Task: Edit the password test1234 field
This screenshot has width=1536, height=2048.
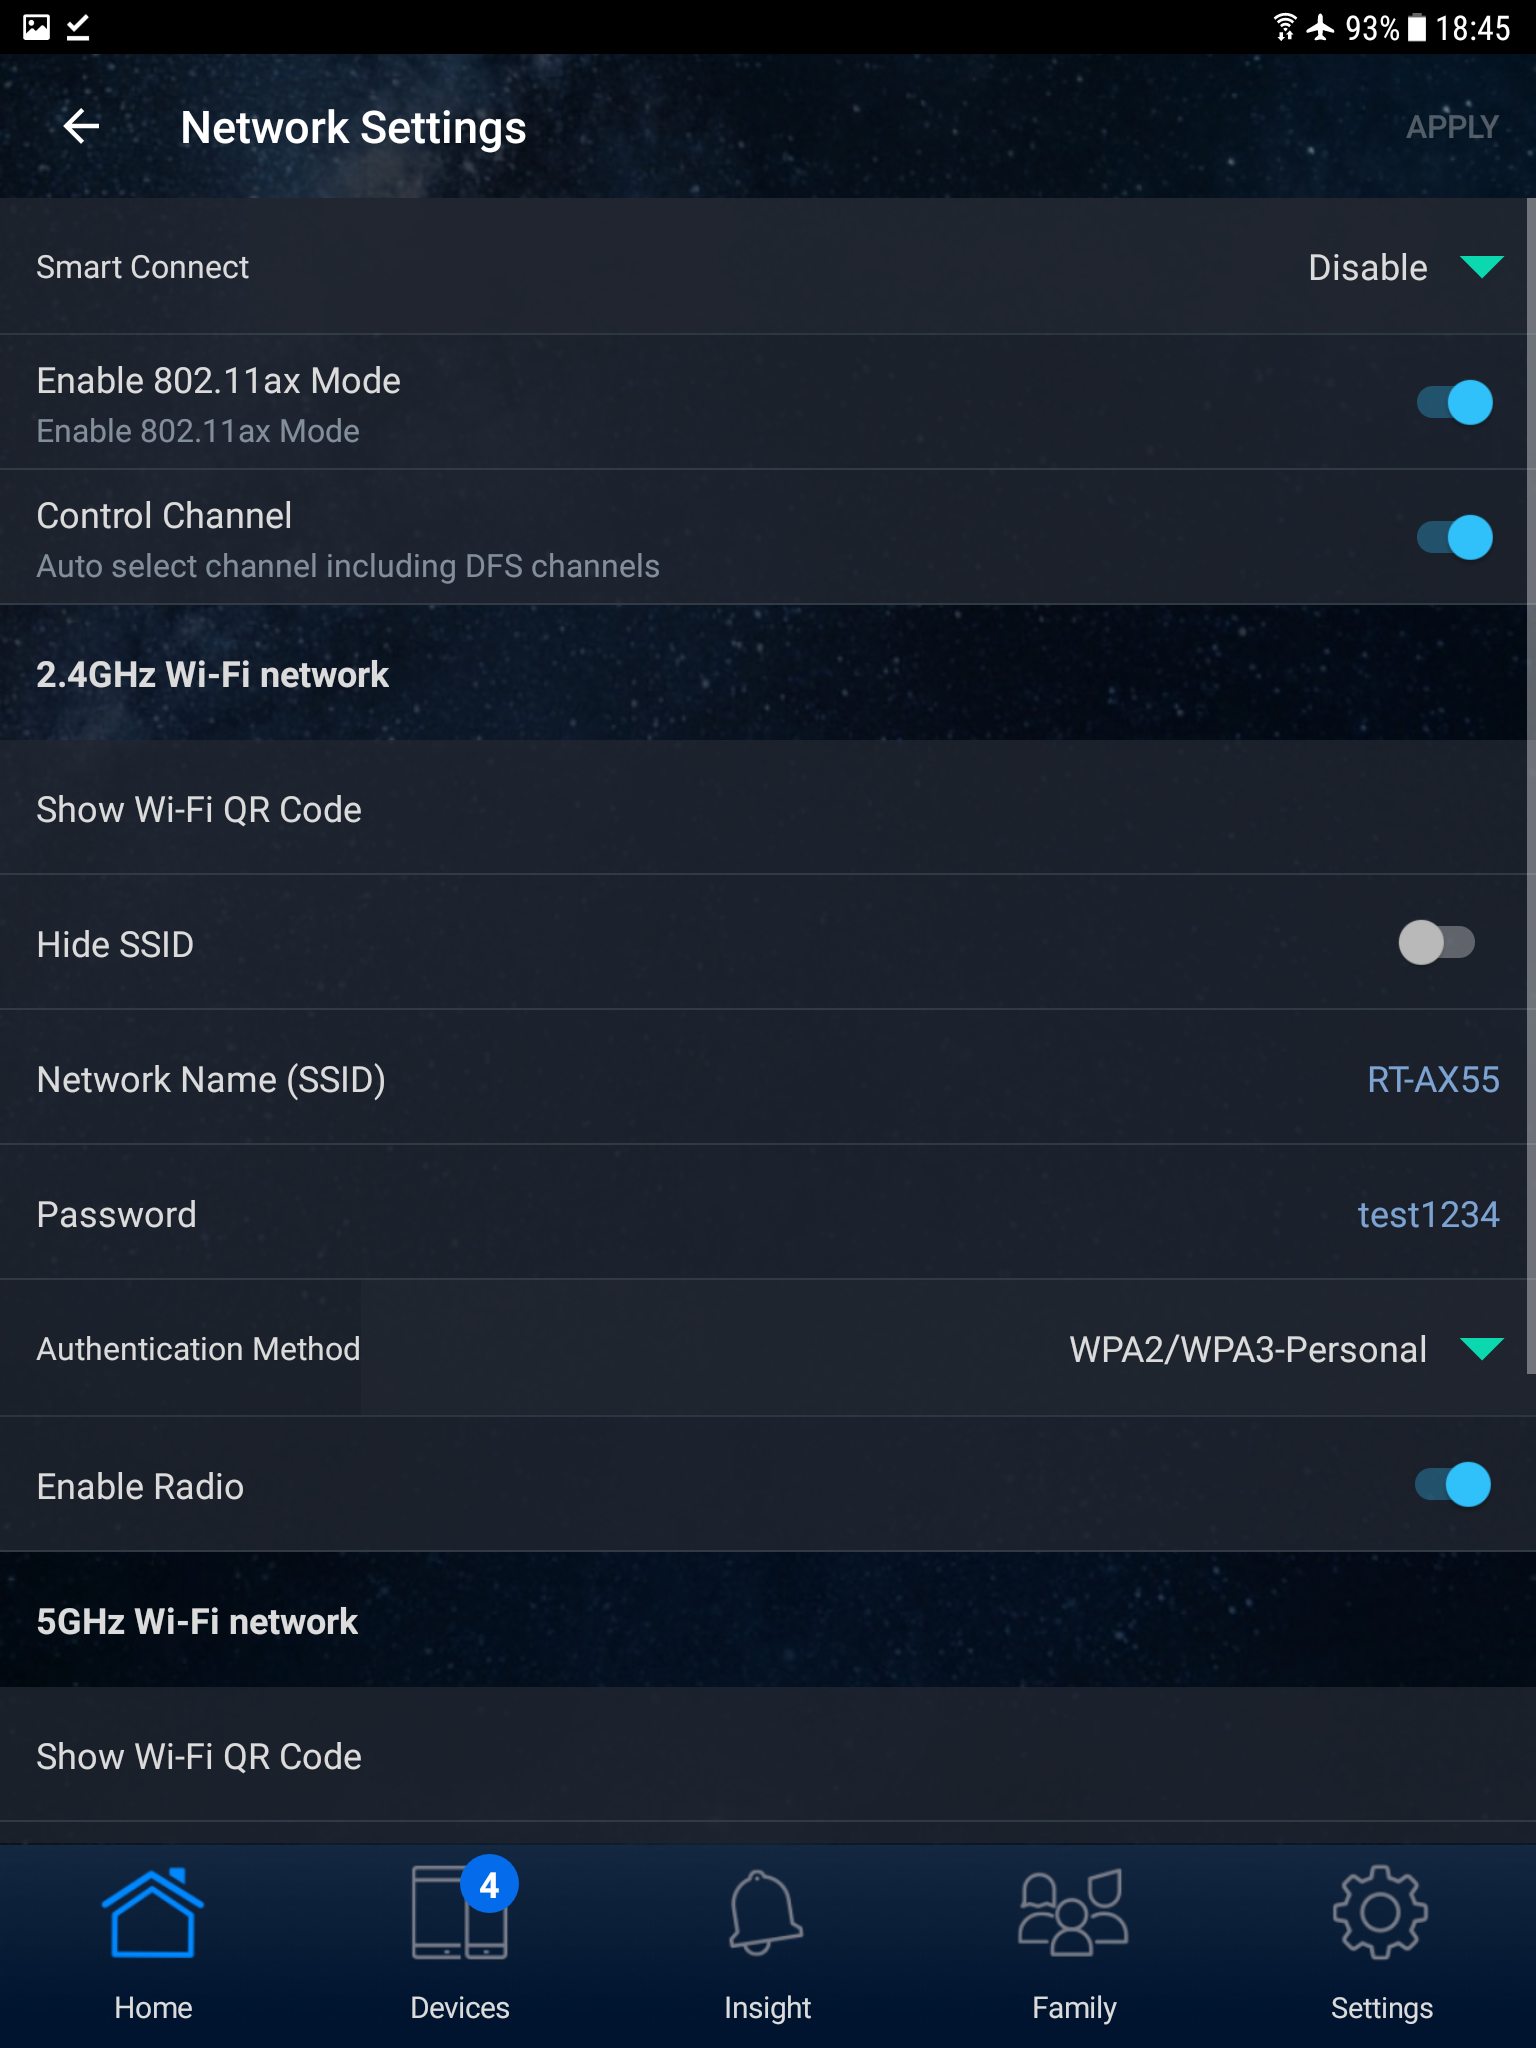Action: click(1427, 1215)
